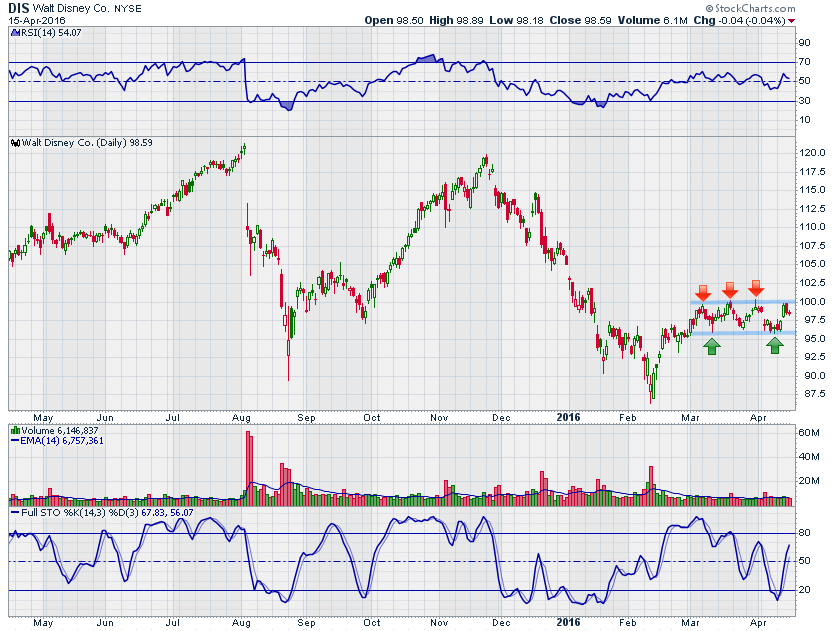
Task: Click the 60M volume axis label
Action: pyautogui.click(x=809, y=433)
